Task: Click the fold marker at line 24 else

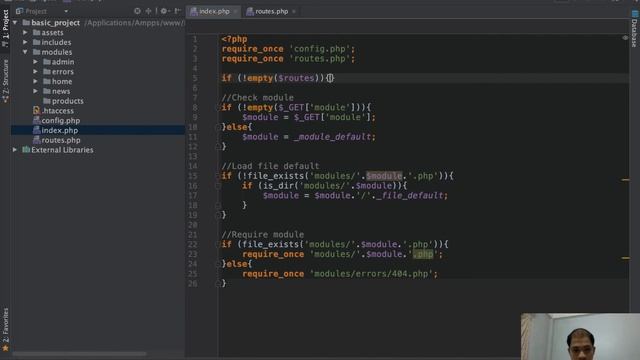Action: pos(218,264)
